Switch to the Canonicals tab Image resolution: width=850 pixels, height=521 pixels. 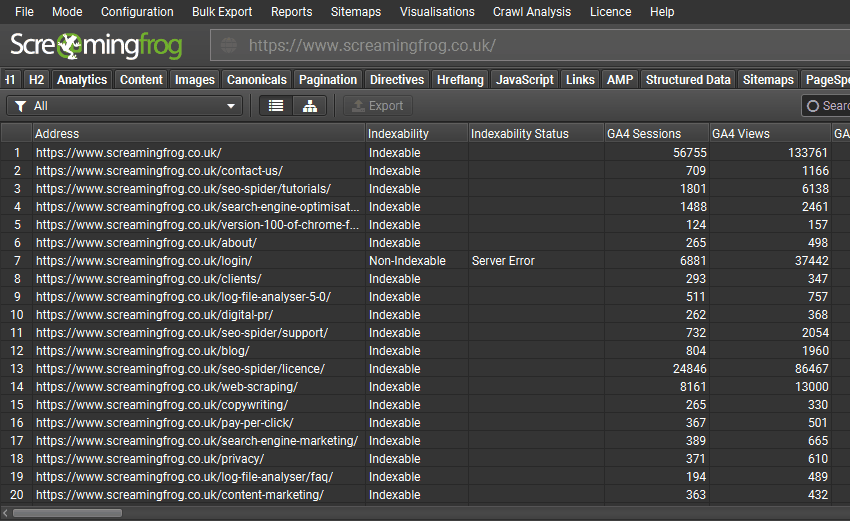(x=256, y=80)
